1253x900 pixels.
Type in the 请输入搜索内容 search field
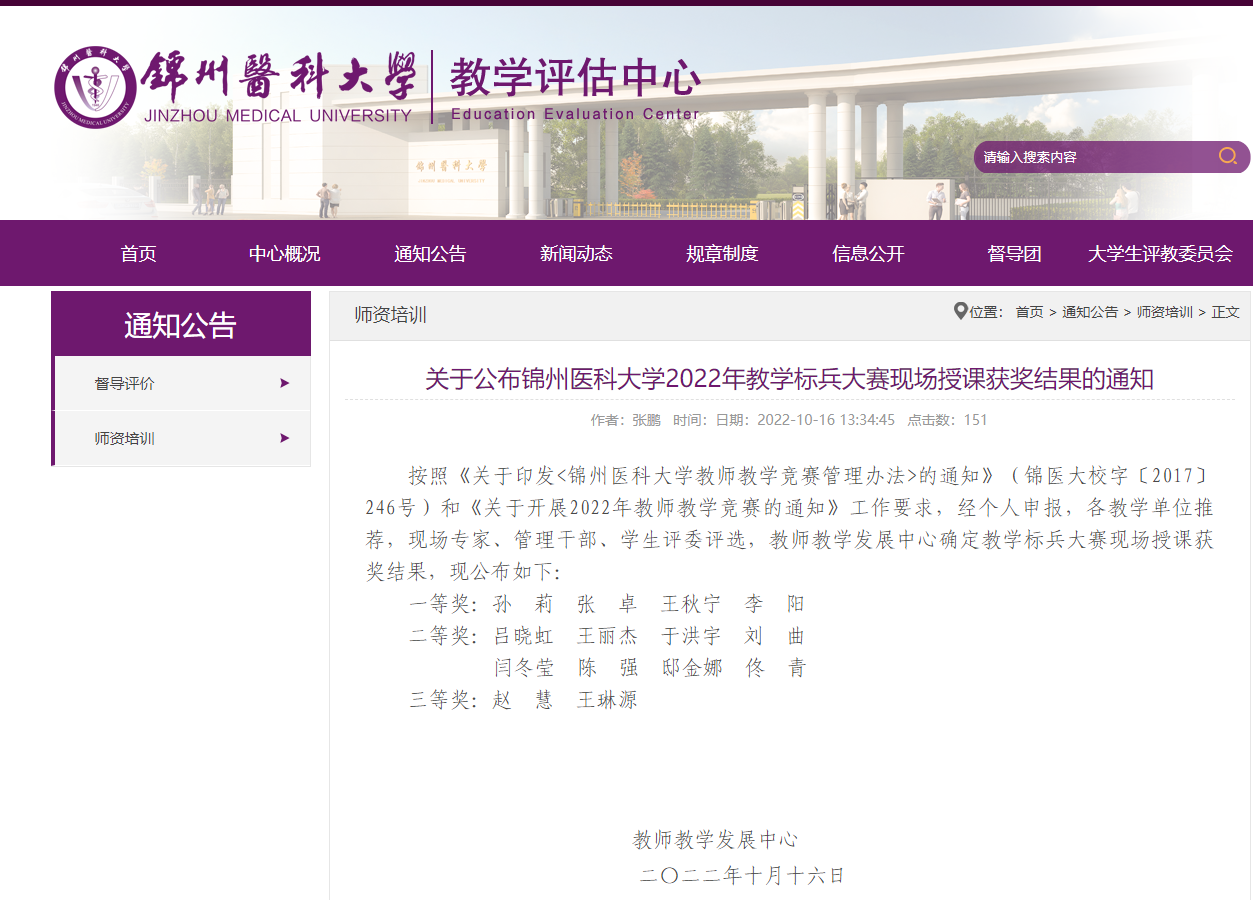click(x=1090, y=157)
